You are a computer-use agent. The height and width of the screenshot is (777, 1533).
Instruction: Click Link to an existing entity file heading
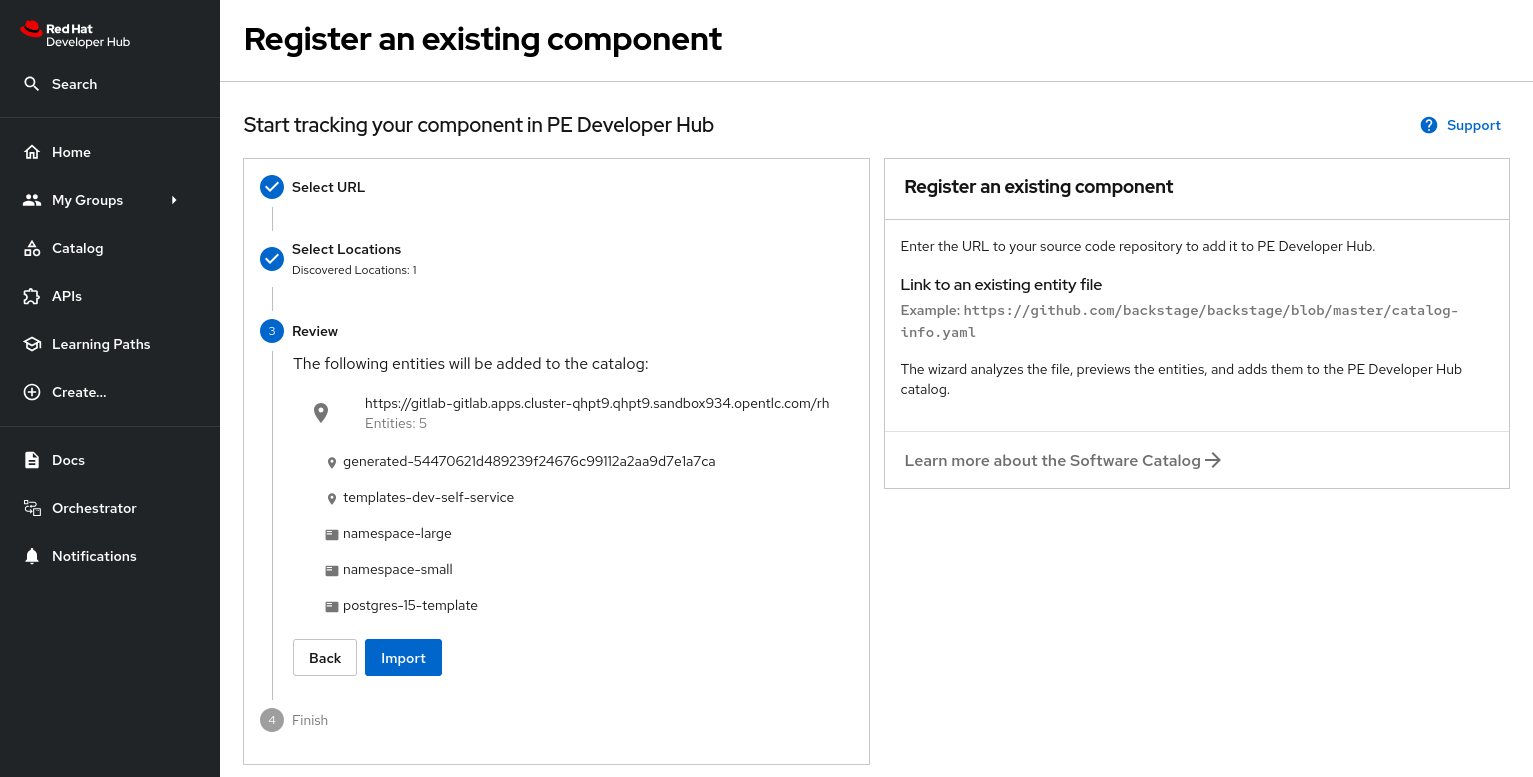[x=1001, y=285]
